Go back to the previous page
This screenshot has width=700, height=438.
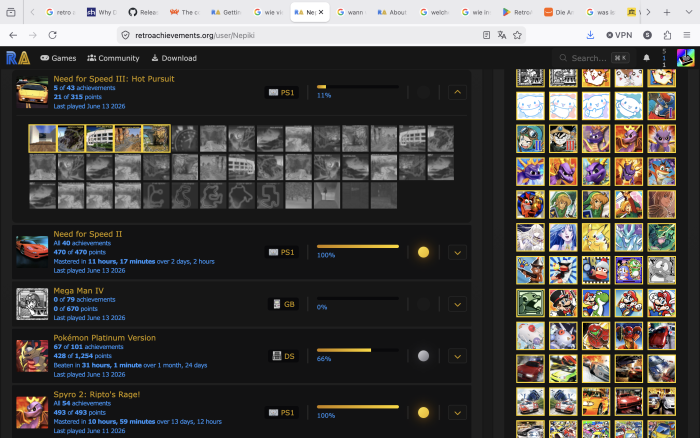13,35
